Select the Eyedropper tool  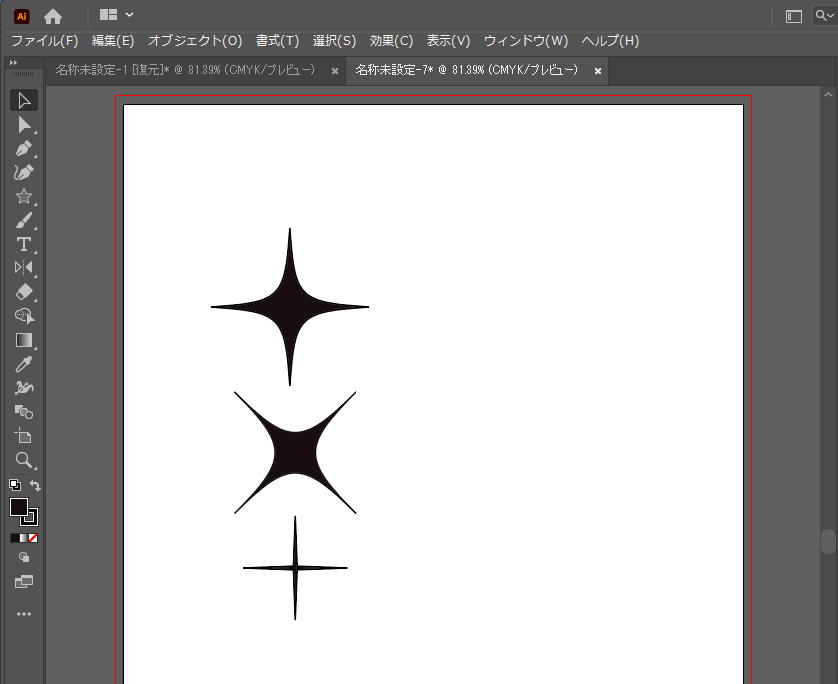(22, 364)
